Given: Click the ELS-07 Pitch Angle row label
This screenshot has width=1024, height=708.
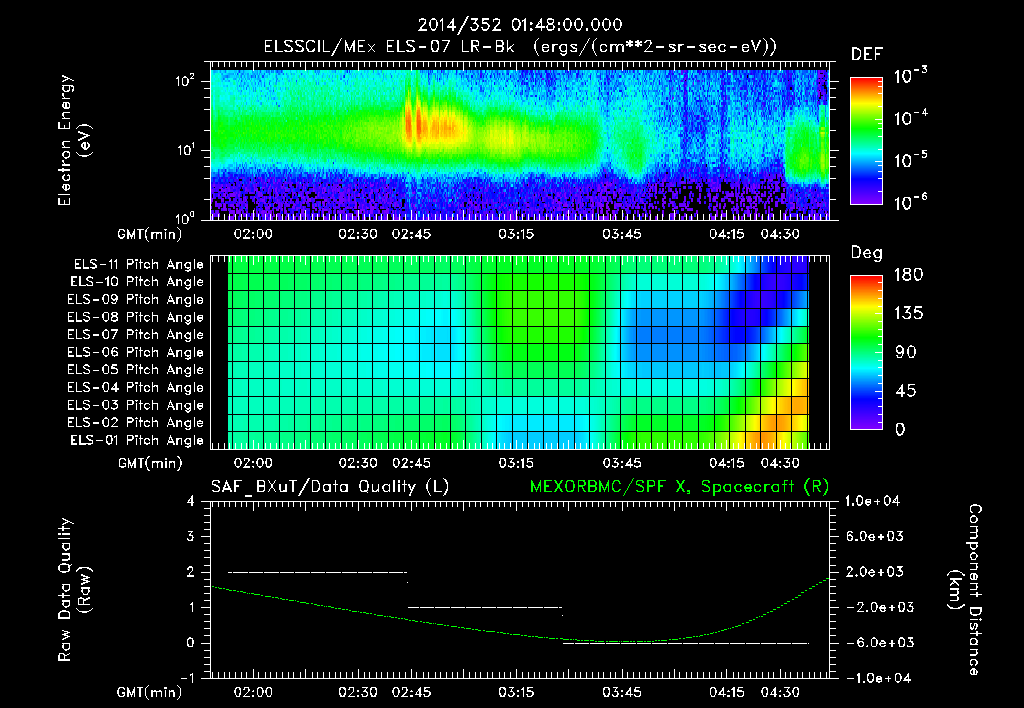Looking at the screenshot, I should [x=135, y=335].
